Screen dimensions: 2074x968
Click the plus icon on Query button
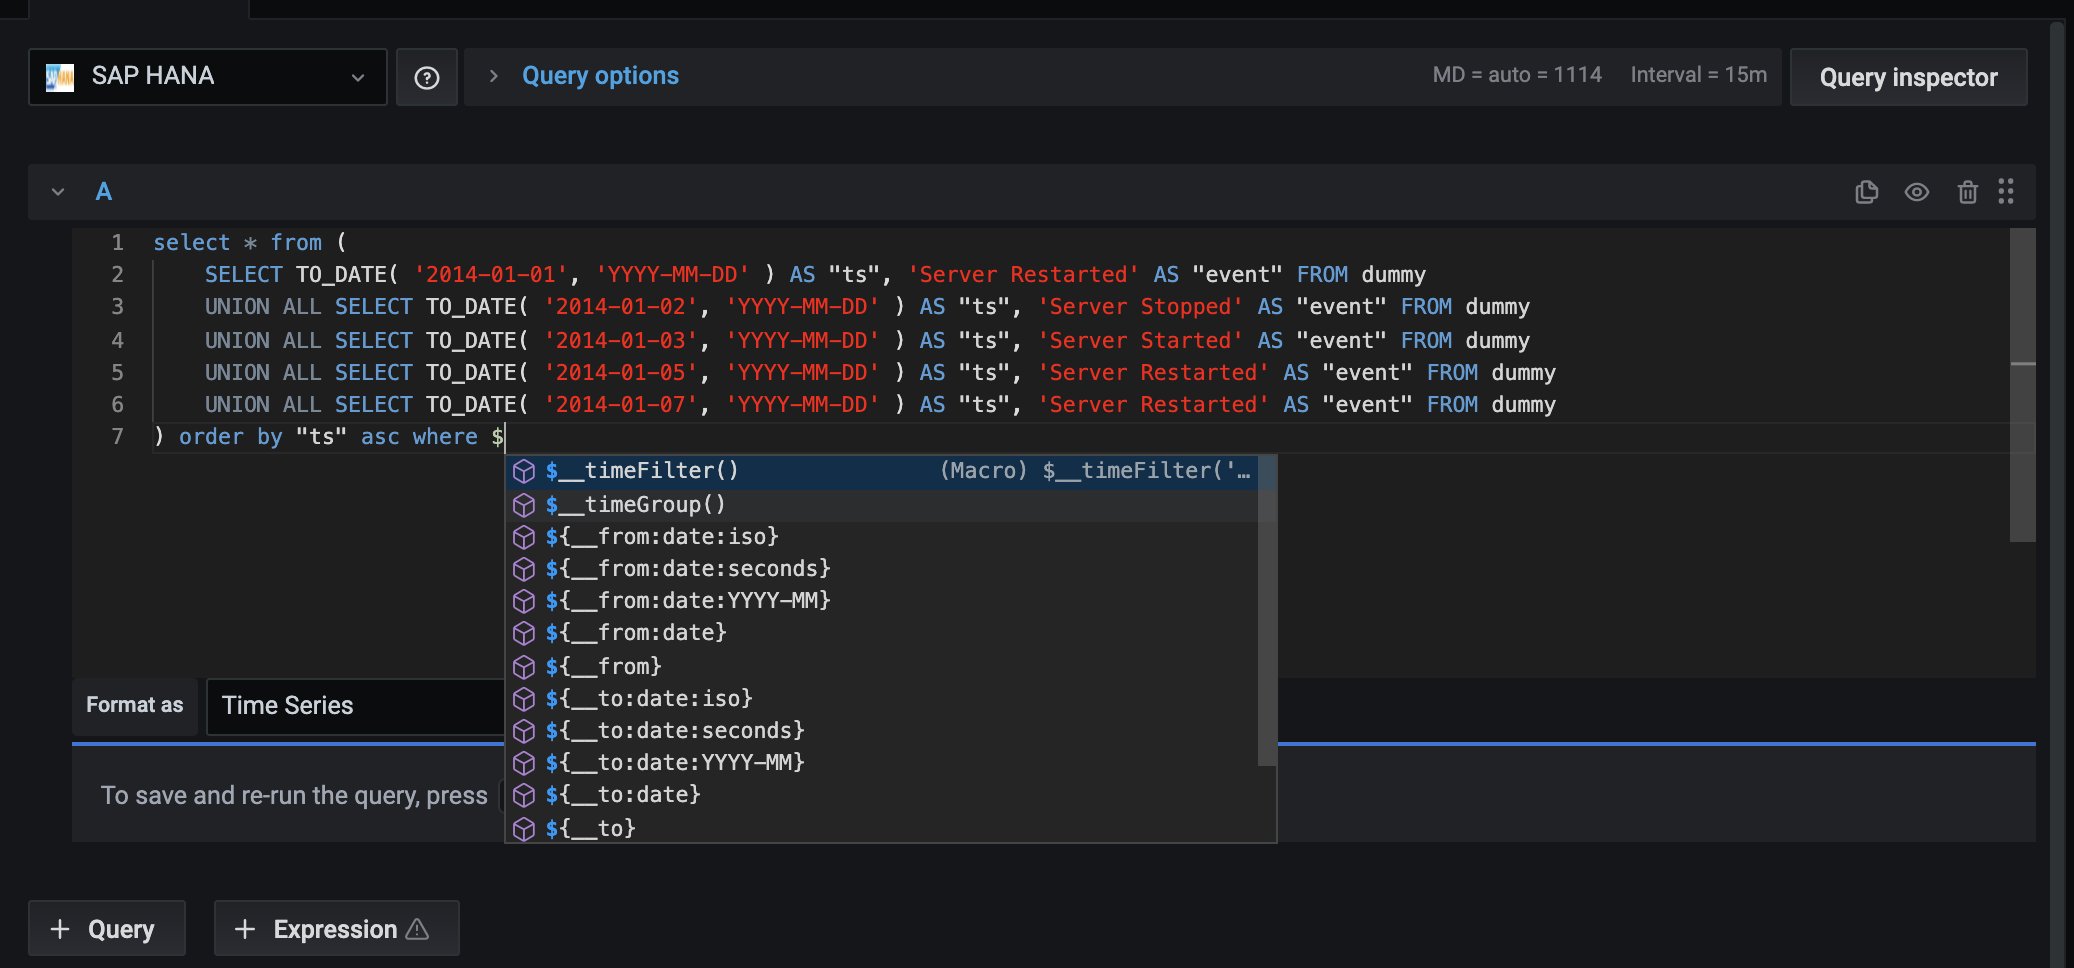(60, 929)
